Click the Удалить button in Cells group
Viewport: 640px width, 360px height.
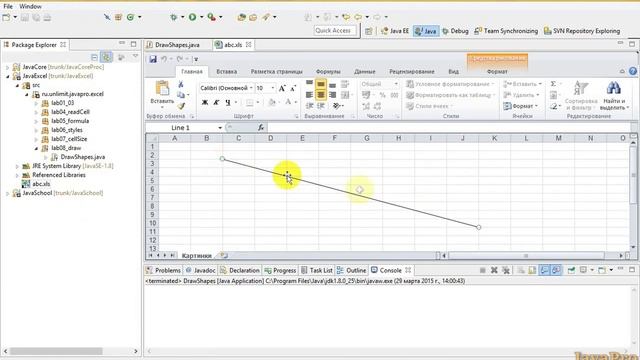coord(521,95)
